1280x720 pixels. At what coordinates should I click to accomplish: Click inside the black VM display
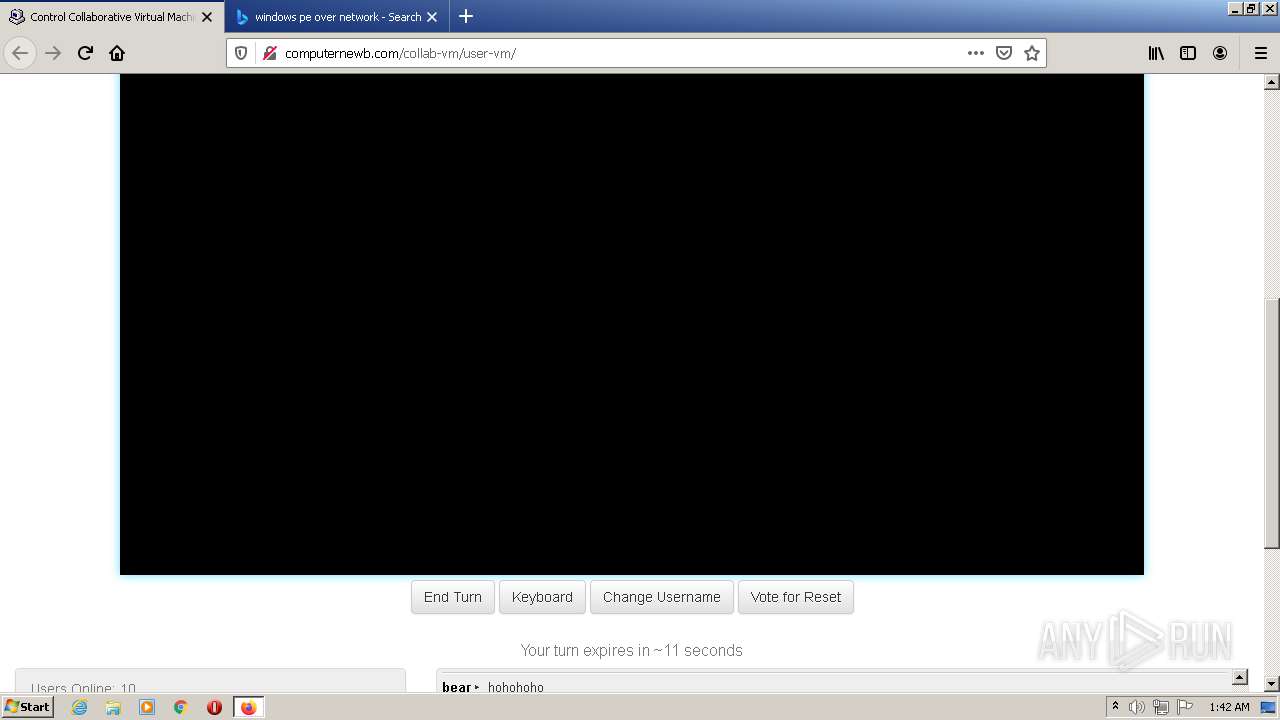coord(632,324)
